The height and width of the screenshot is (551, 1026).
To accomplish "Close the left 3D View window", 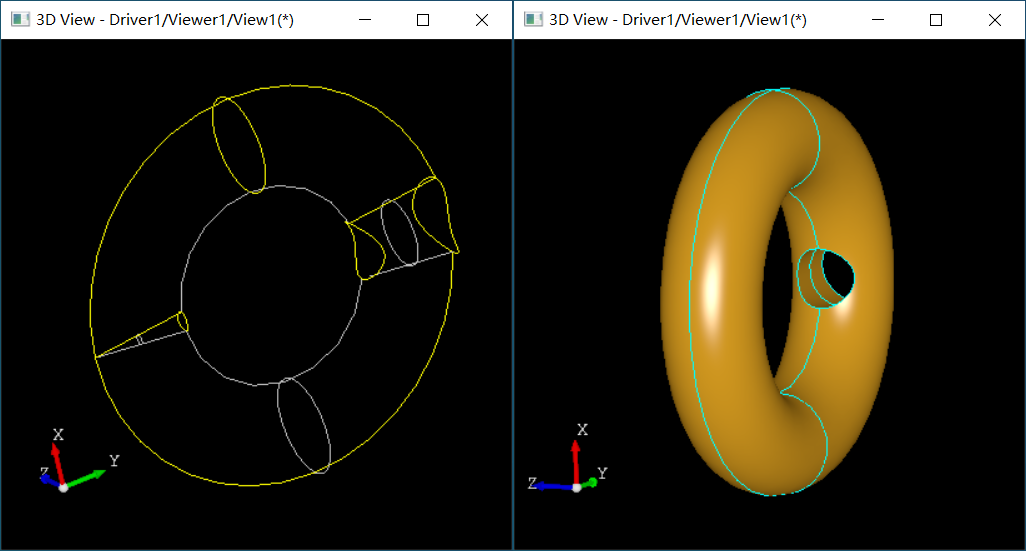I will tap(481, 20).
